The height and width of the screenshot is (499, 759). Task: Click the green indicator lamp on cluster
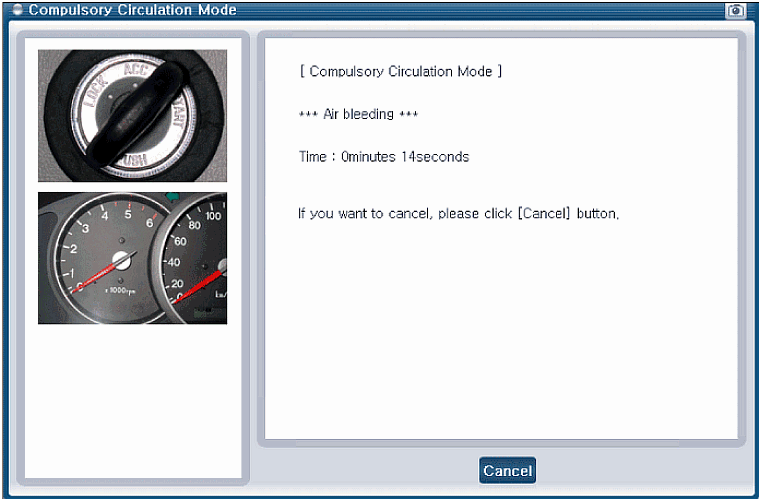click(172, 196)
